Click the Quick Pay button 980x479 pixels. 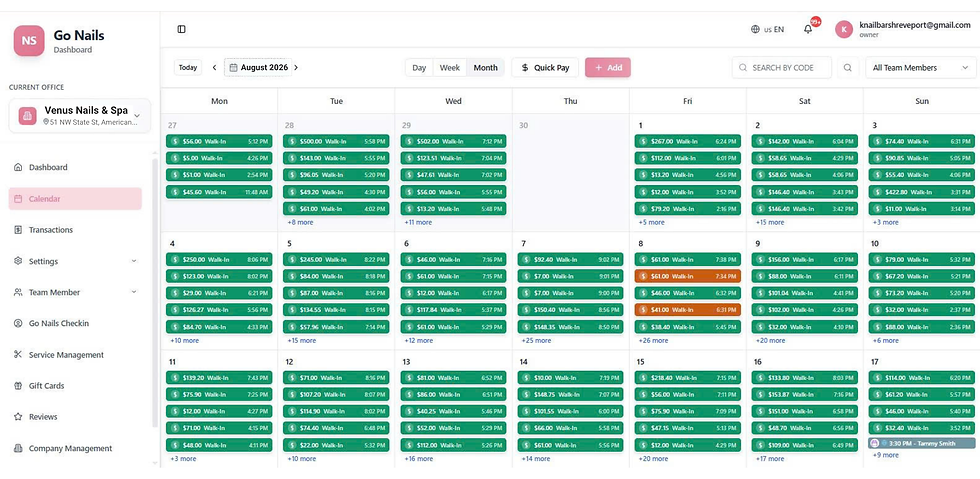click(x=545, y=68)
